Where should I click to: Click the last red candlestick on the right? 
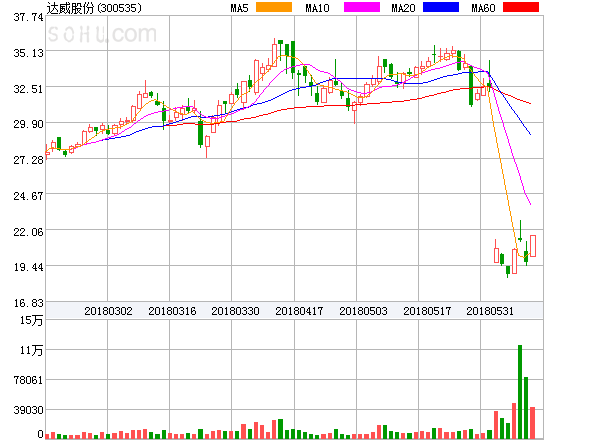533,246
